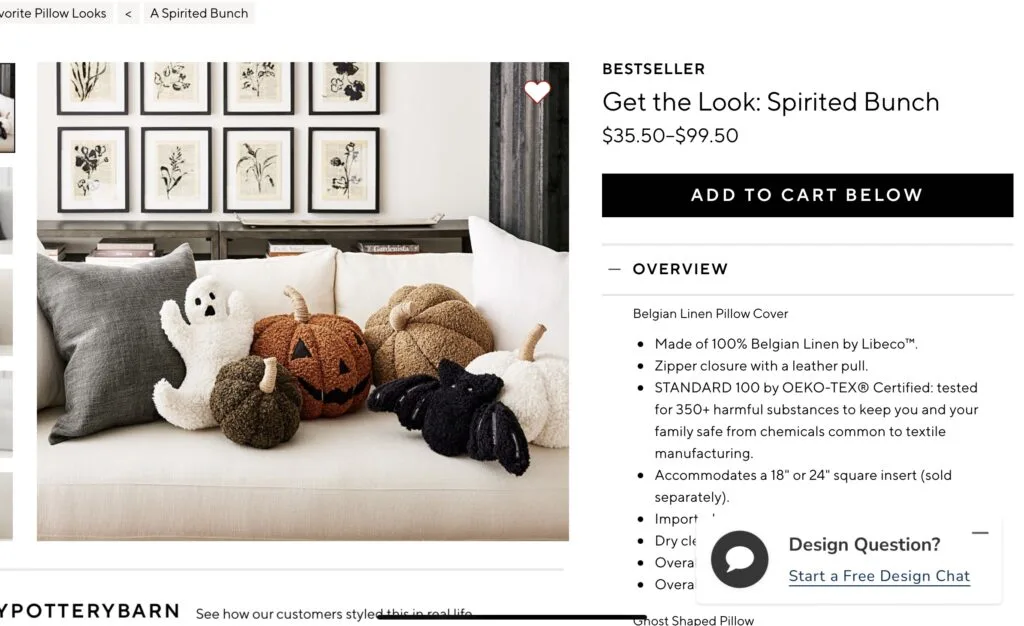Open the design chat speech bubble icon

coord(740,559)
